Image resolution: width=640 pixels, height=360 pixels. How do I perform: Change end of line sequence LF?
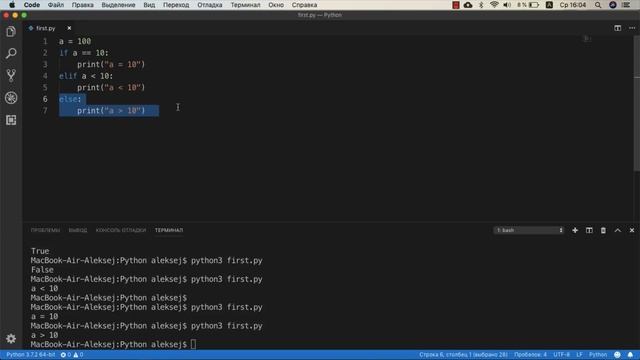pyautogui.click(x=579, y=355)
